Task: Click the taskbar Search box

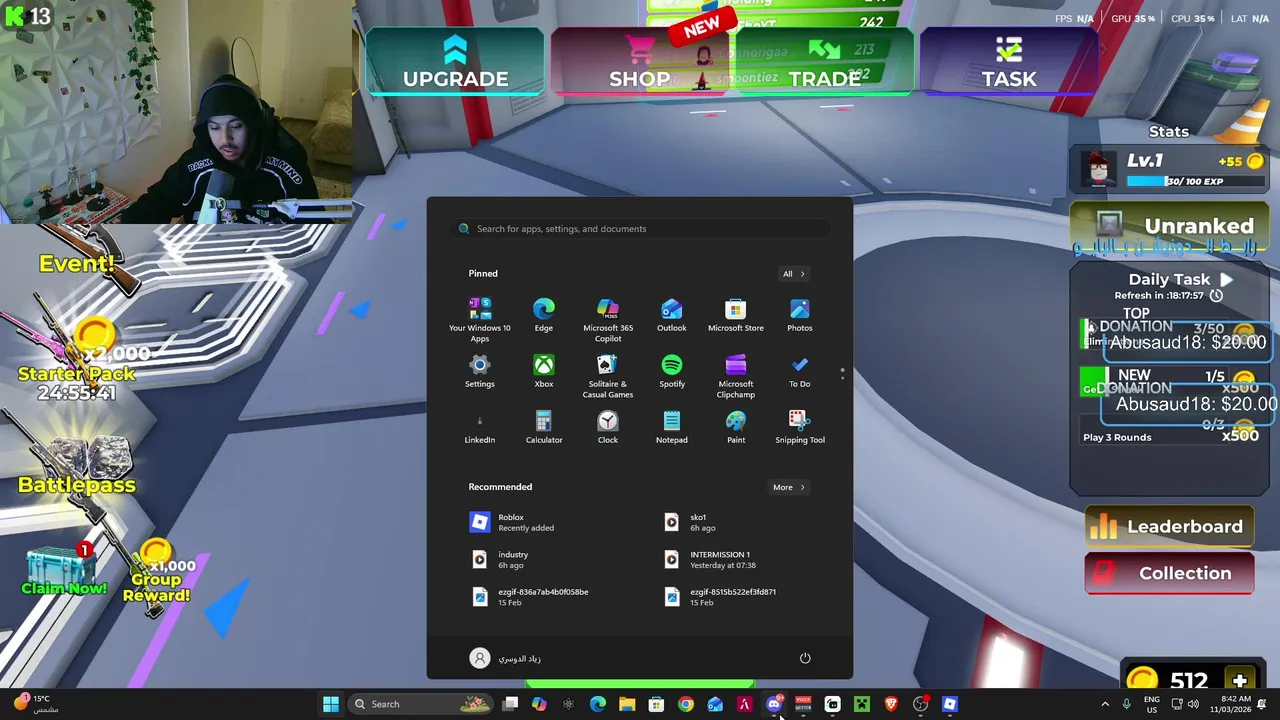Action: coord(421,704)
